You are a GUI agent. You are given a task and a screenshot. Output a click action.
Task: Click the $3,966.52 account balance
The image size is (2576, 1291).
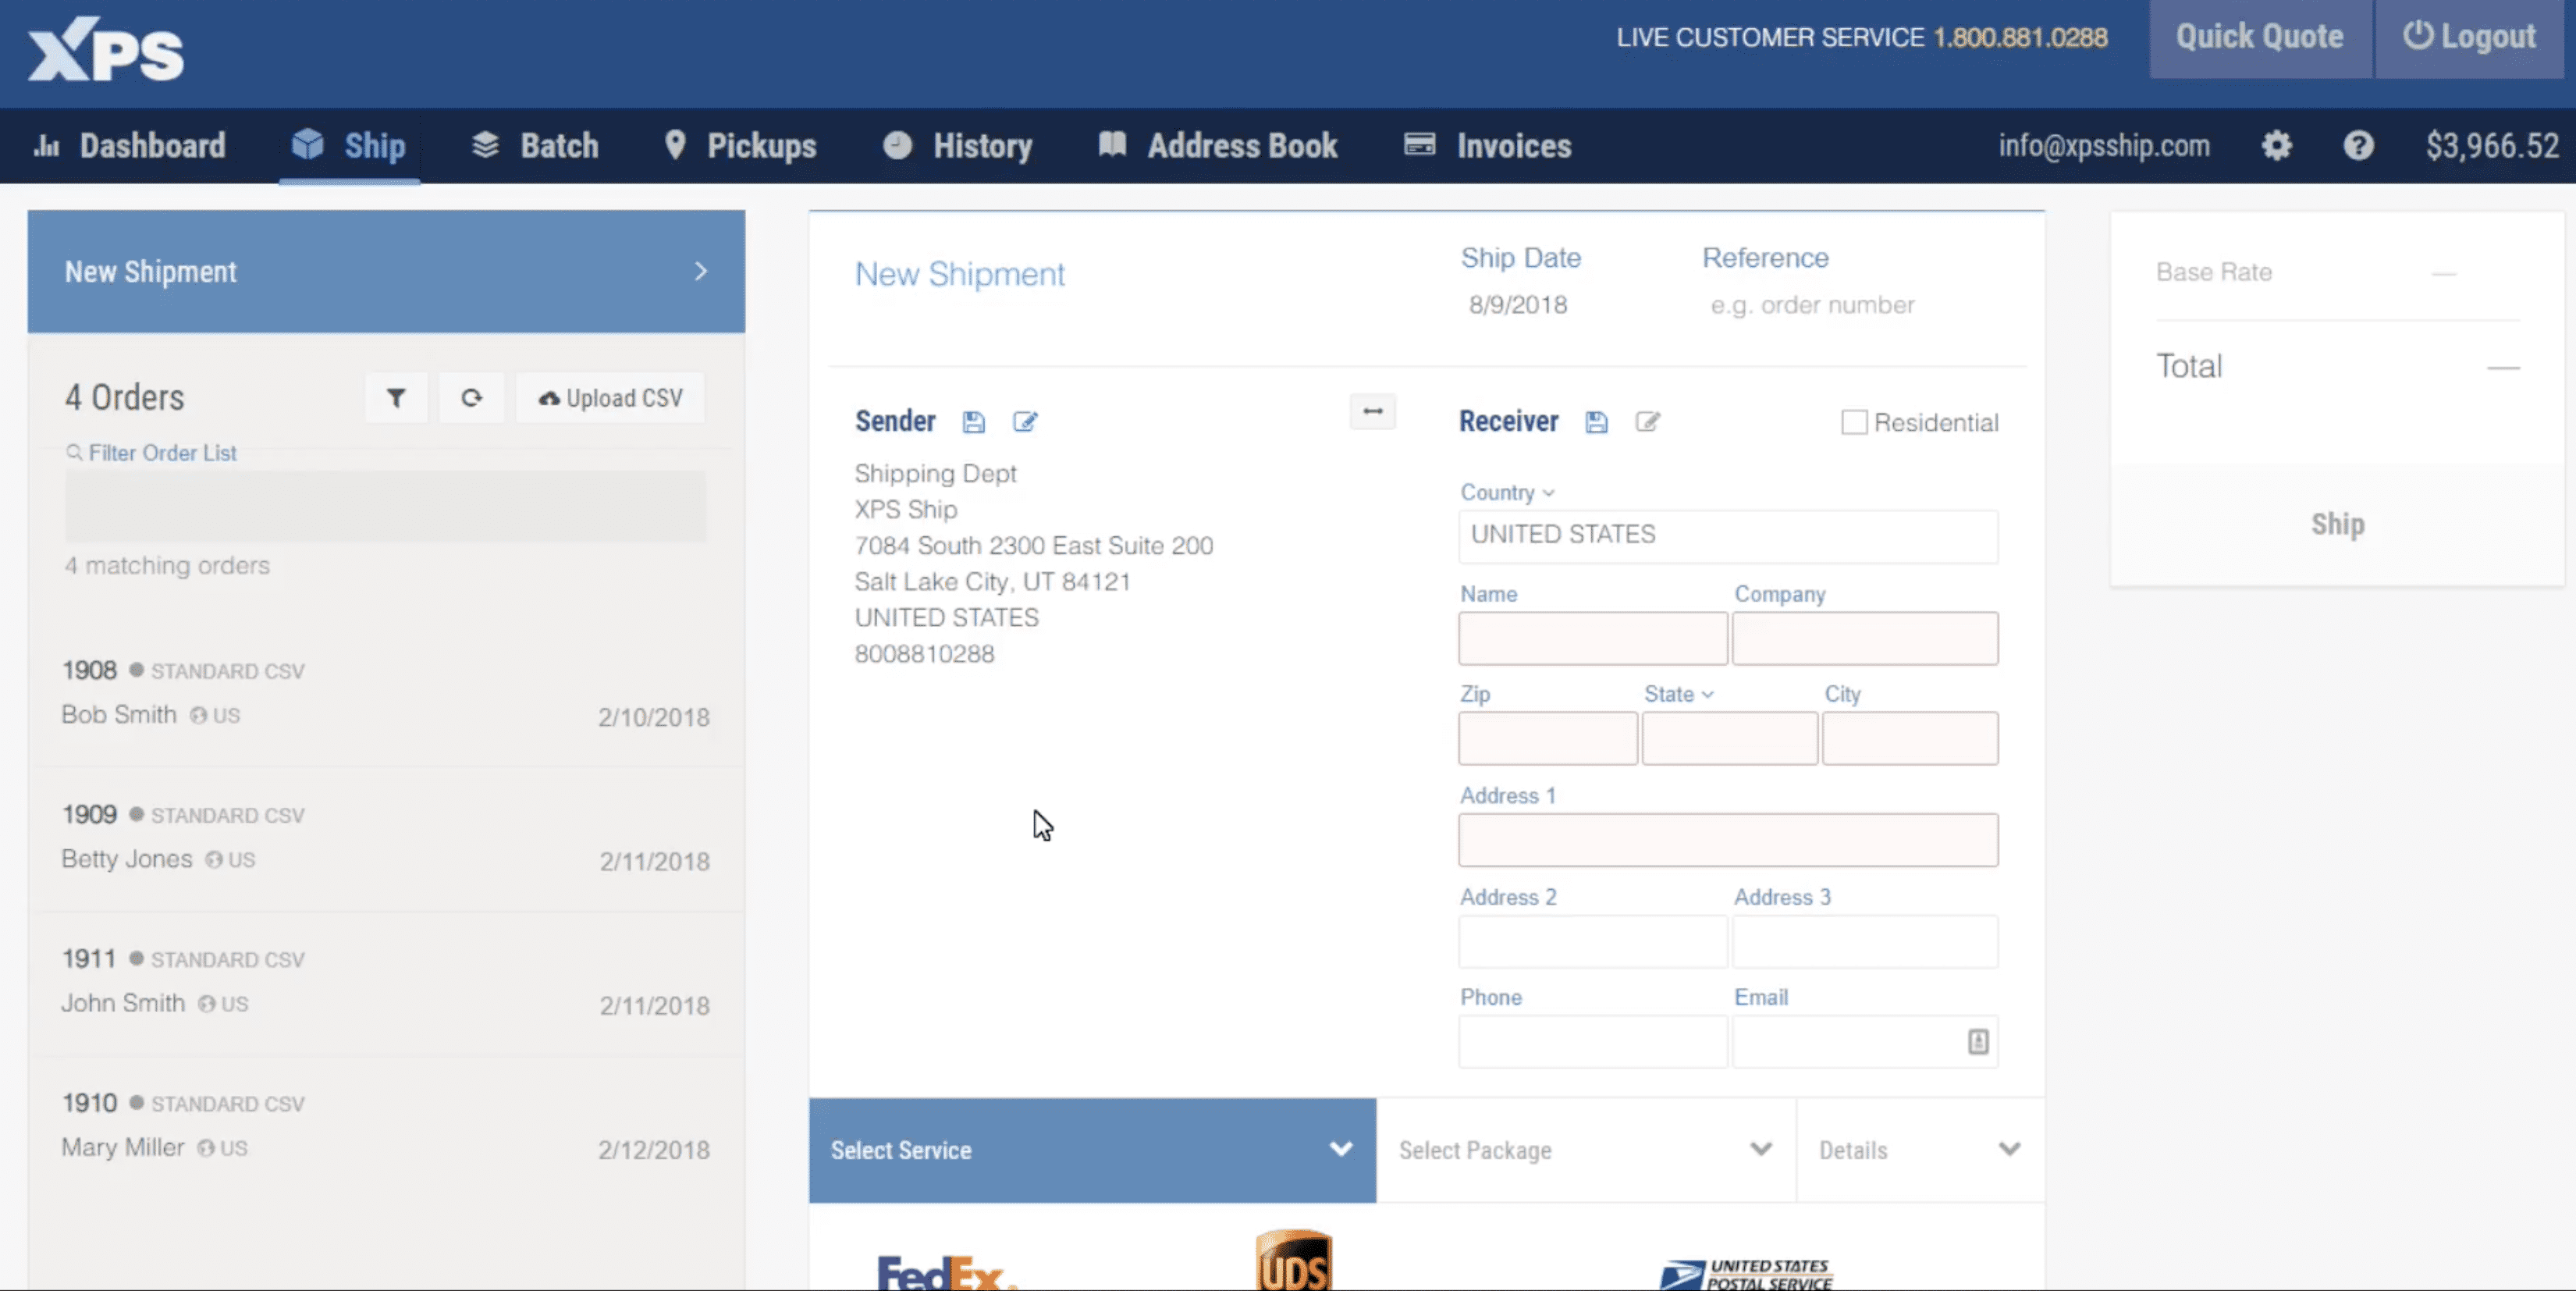click(x=2492, y=146)
